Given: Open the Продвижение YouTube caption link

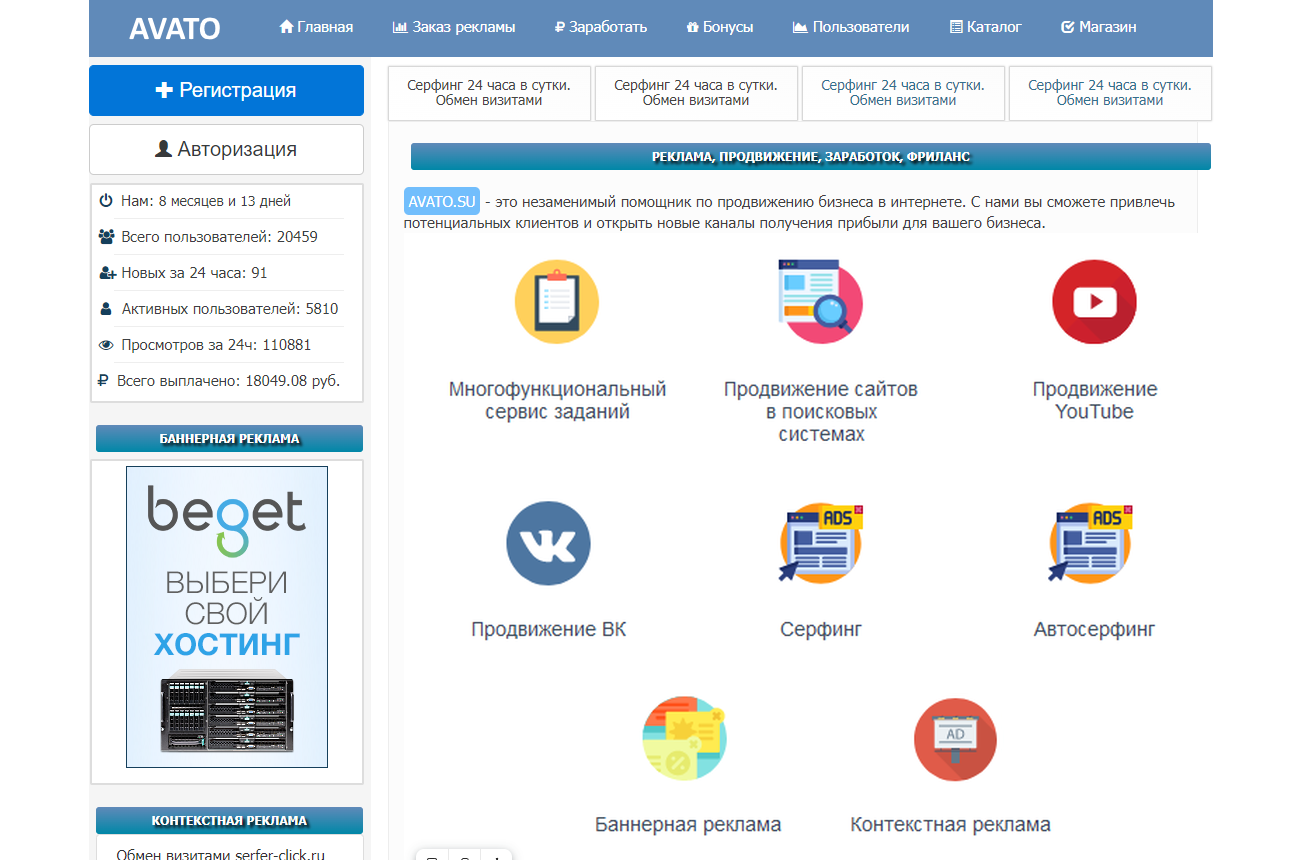Looking at the screenshot, I should 1095,400.
